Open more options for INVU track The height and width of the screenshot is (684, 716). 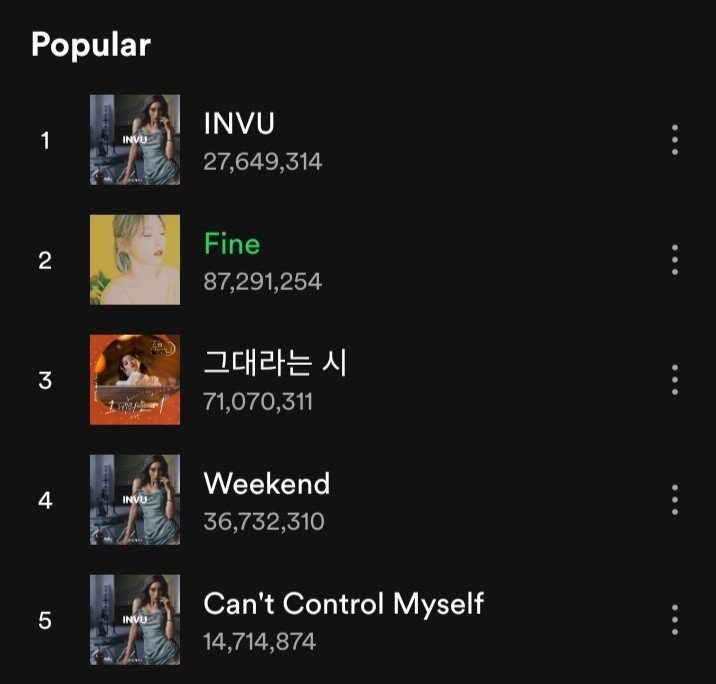(x=675, y=140)
